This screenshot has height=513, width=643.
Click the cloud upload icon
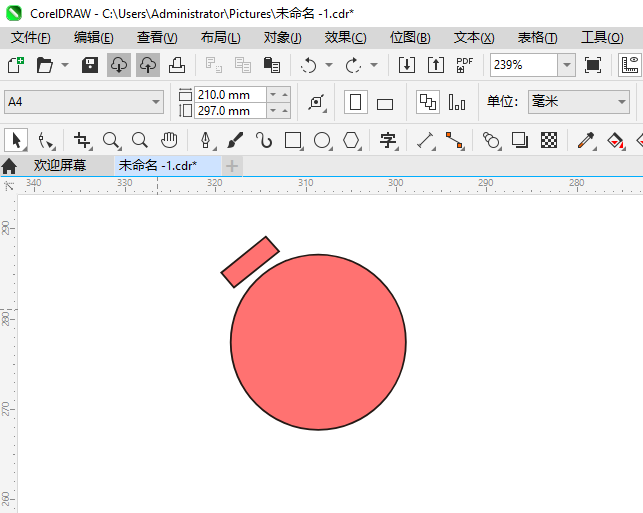pos(148,65)
